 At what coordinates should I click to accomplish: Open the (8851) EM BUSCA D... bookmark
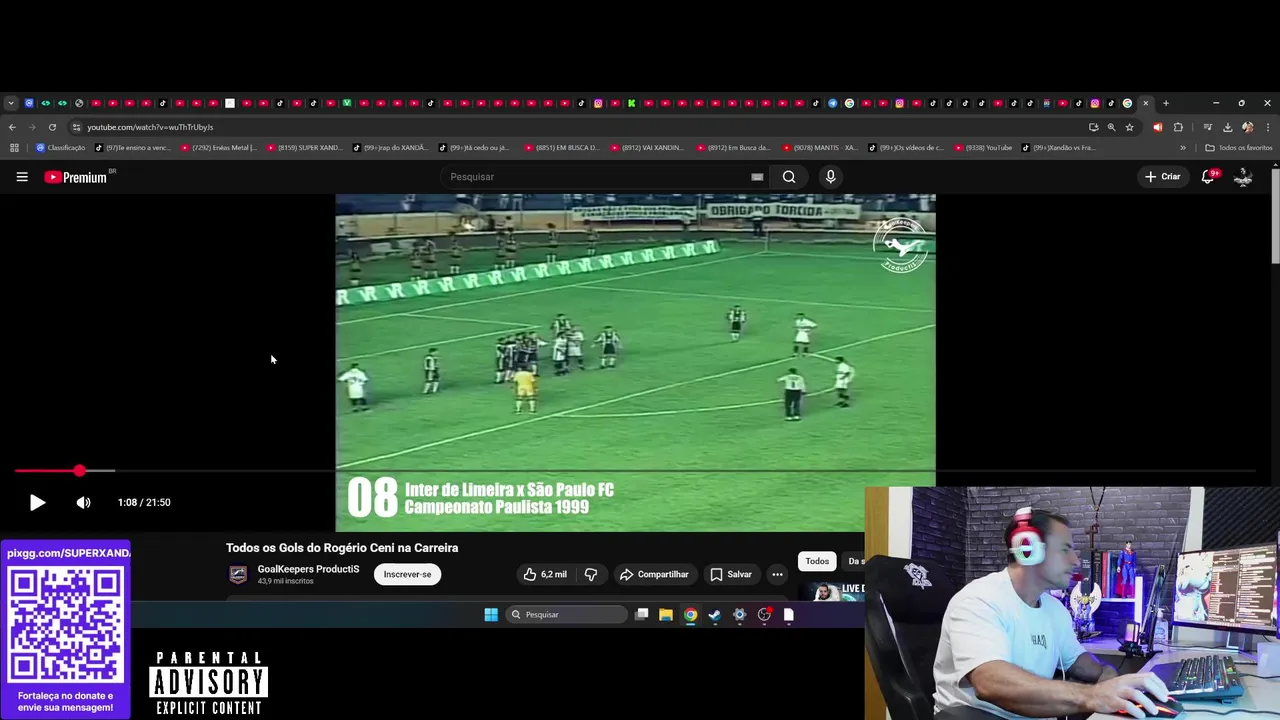coord(561,148)
